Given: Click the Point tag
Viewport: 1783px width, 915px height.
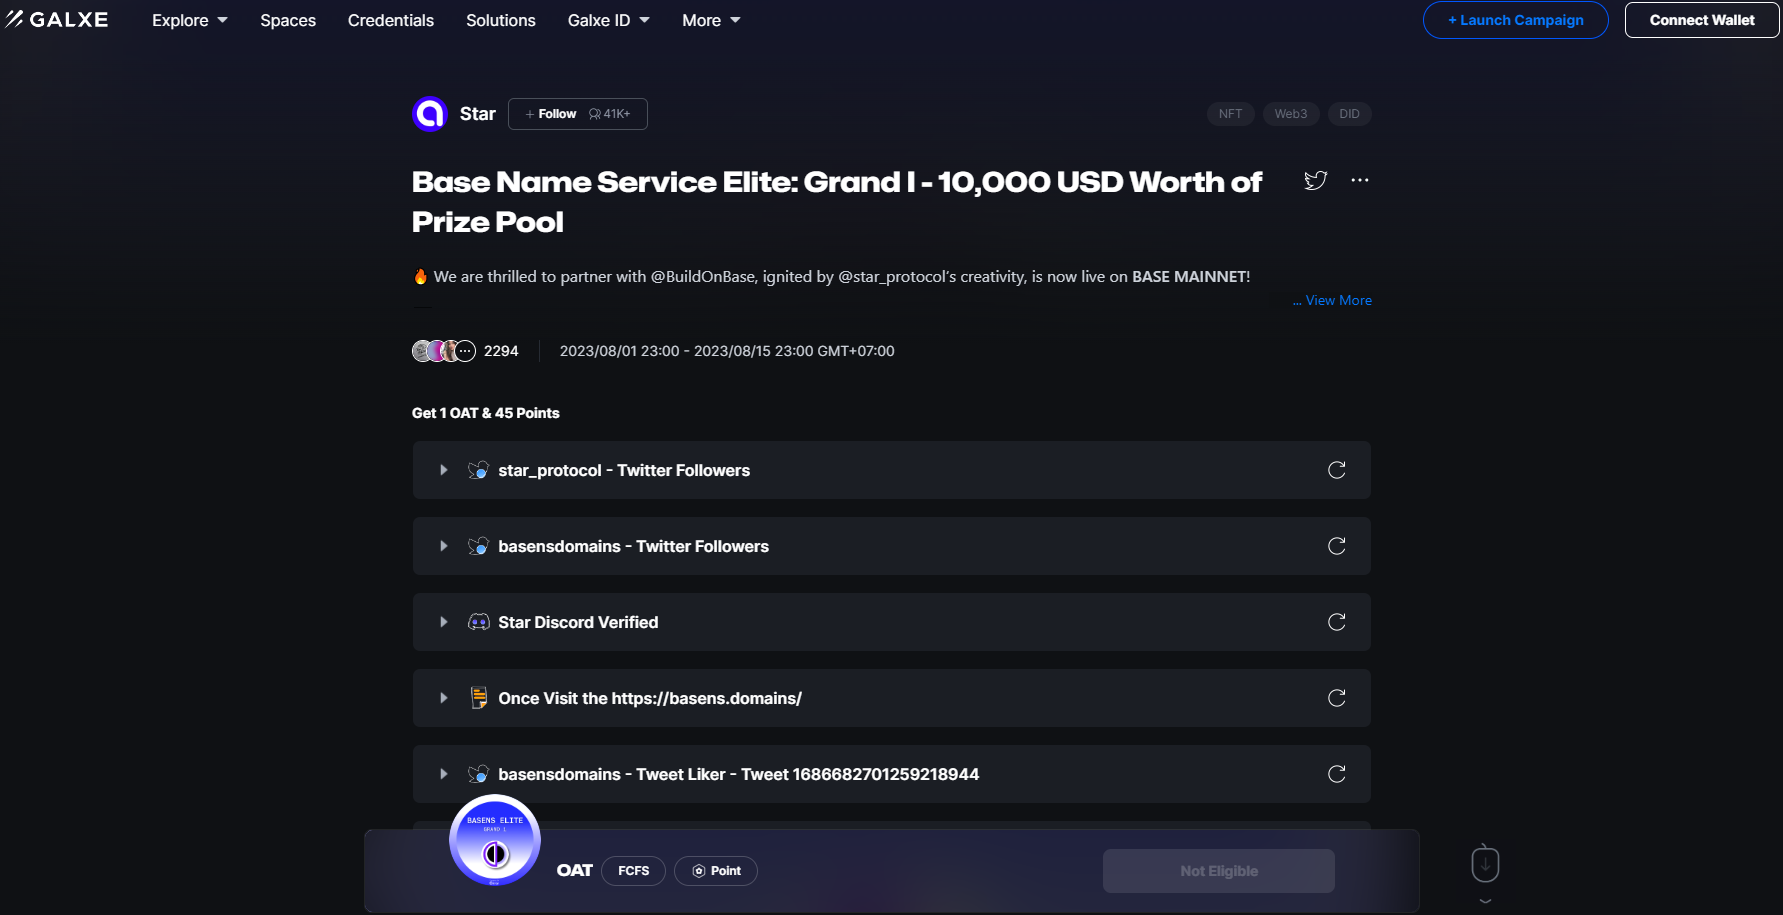Looking at the screenshot, I should 716,871.
